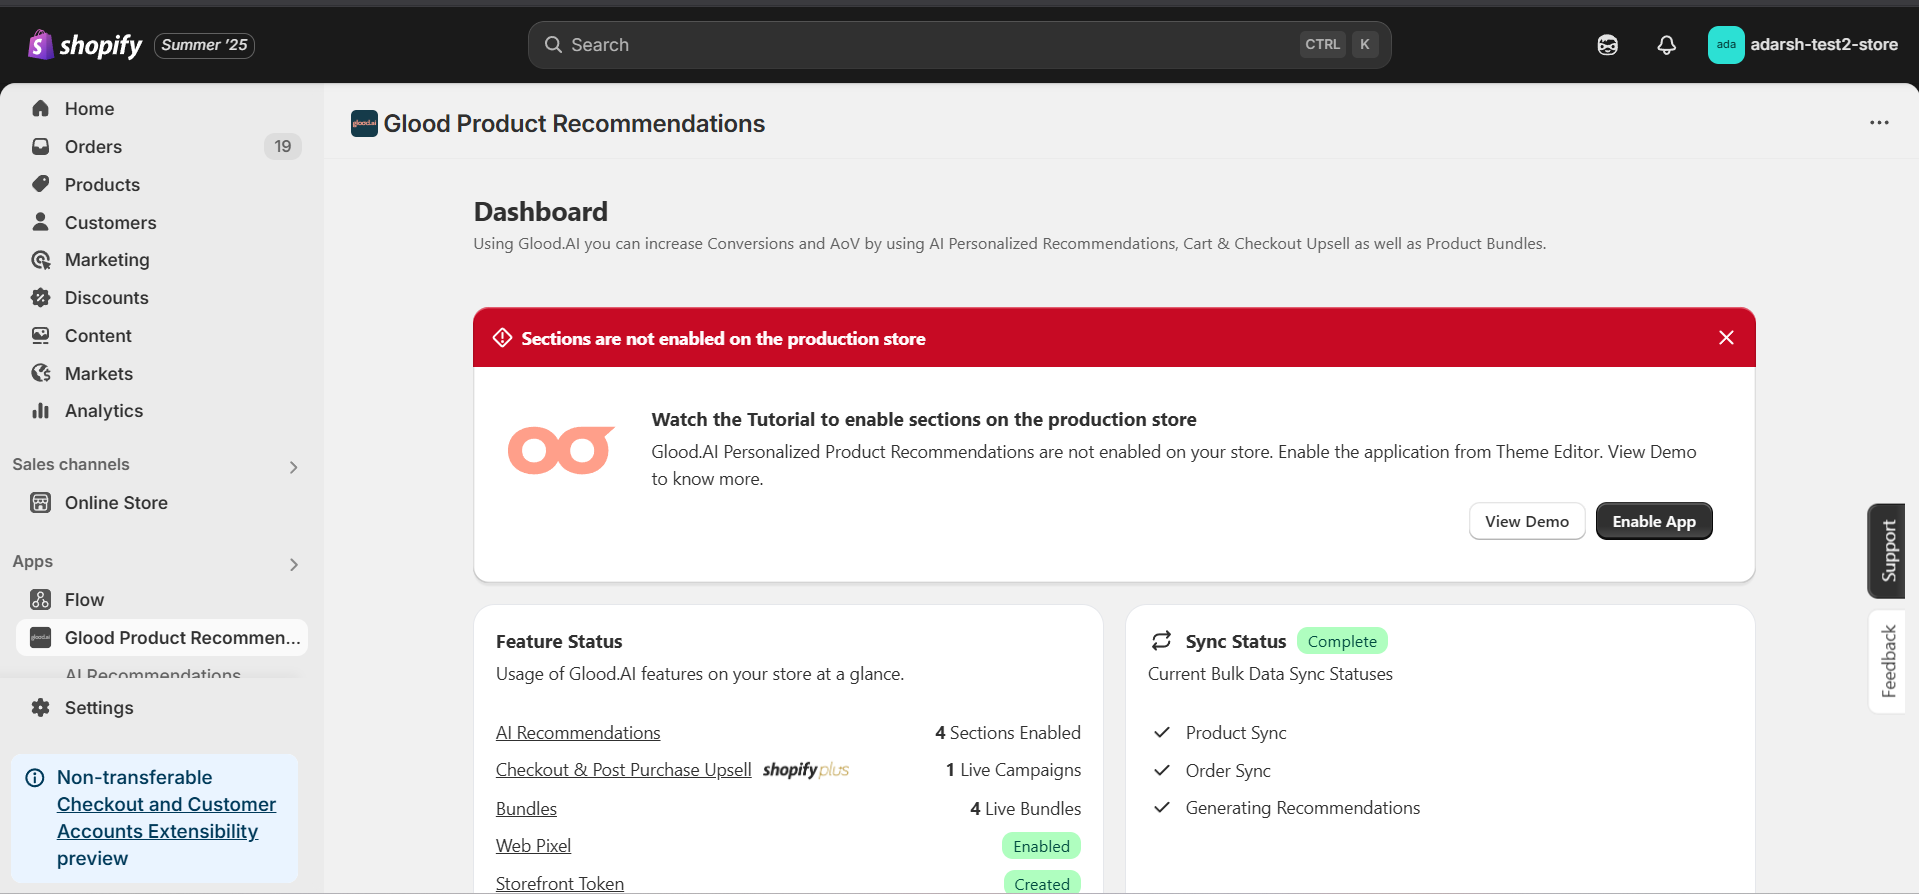Click the Order Sync checkmark

1162,770
